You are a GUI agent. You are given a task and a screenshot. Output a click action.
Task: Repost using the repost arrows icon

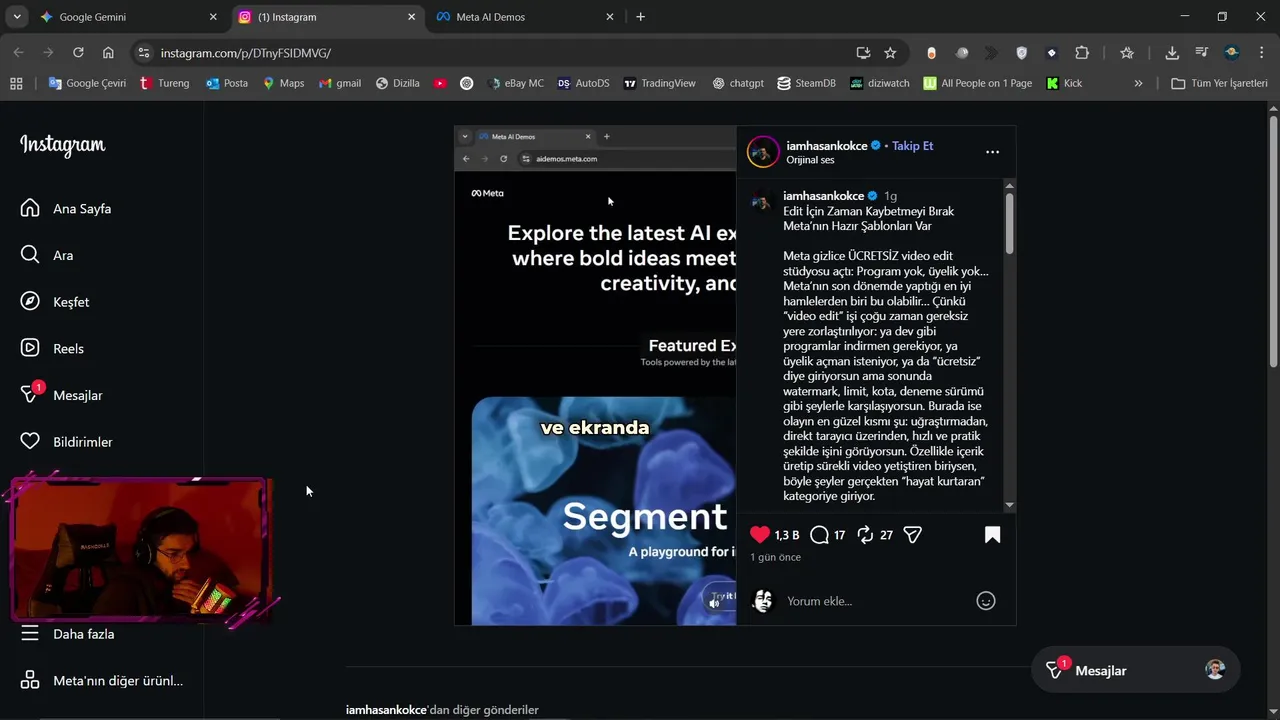(x=866, y=535)
